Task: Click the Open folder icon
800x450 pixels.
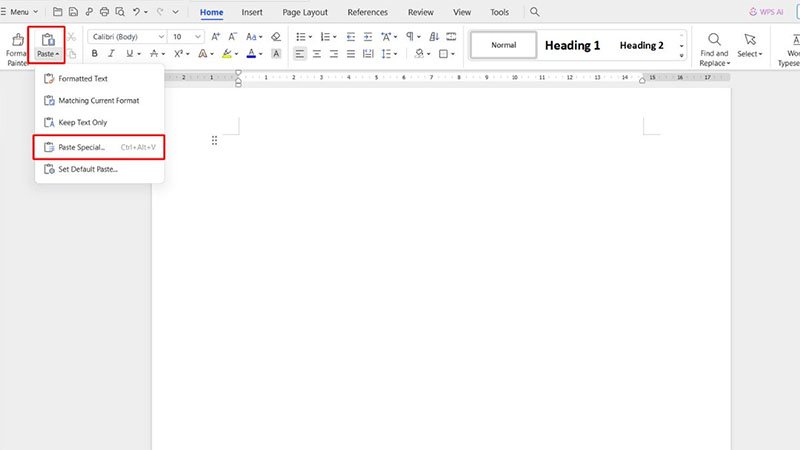Action: pos(58,12)
